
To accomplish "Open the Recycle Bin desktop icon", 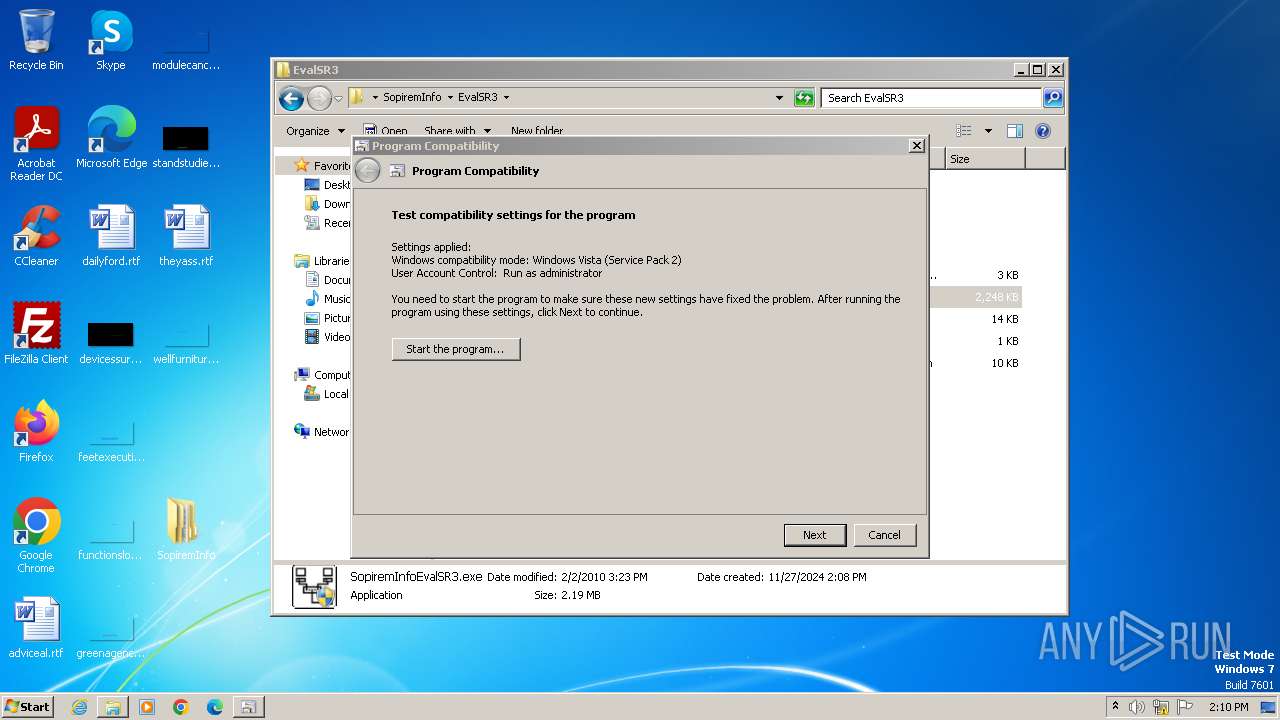I will (36, 40).
